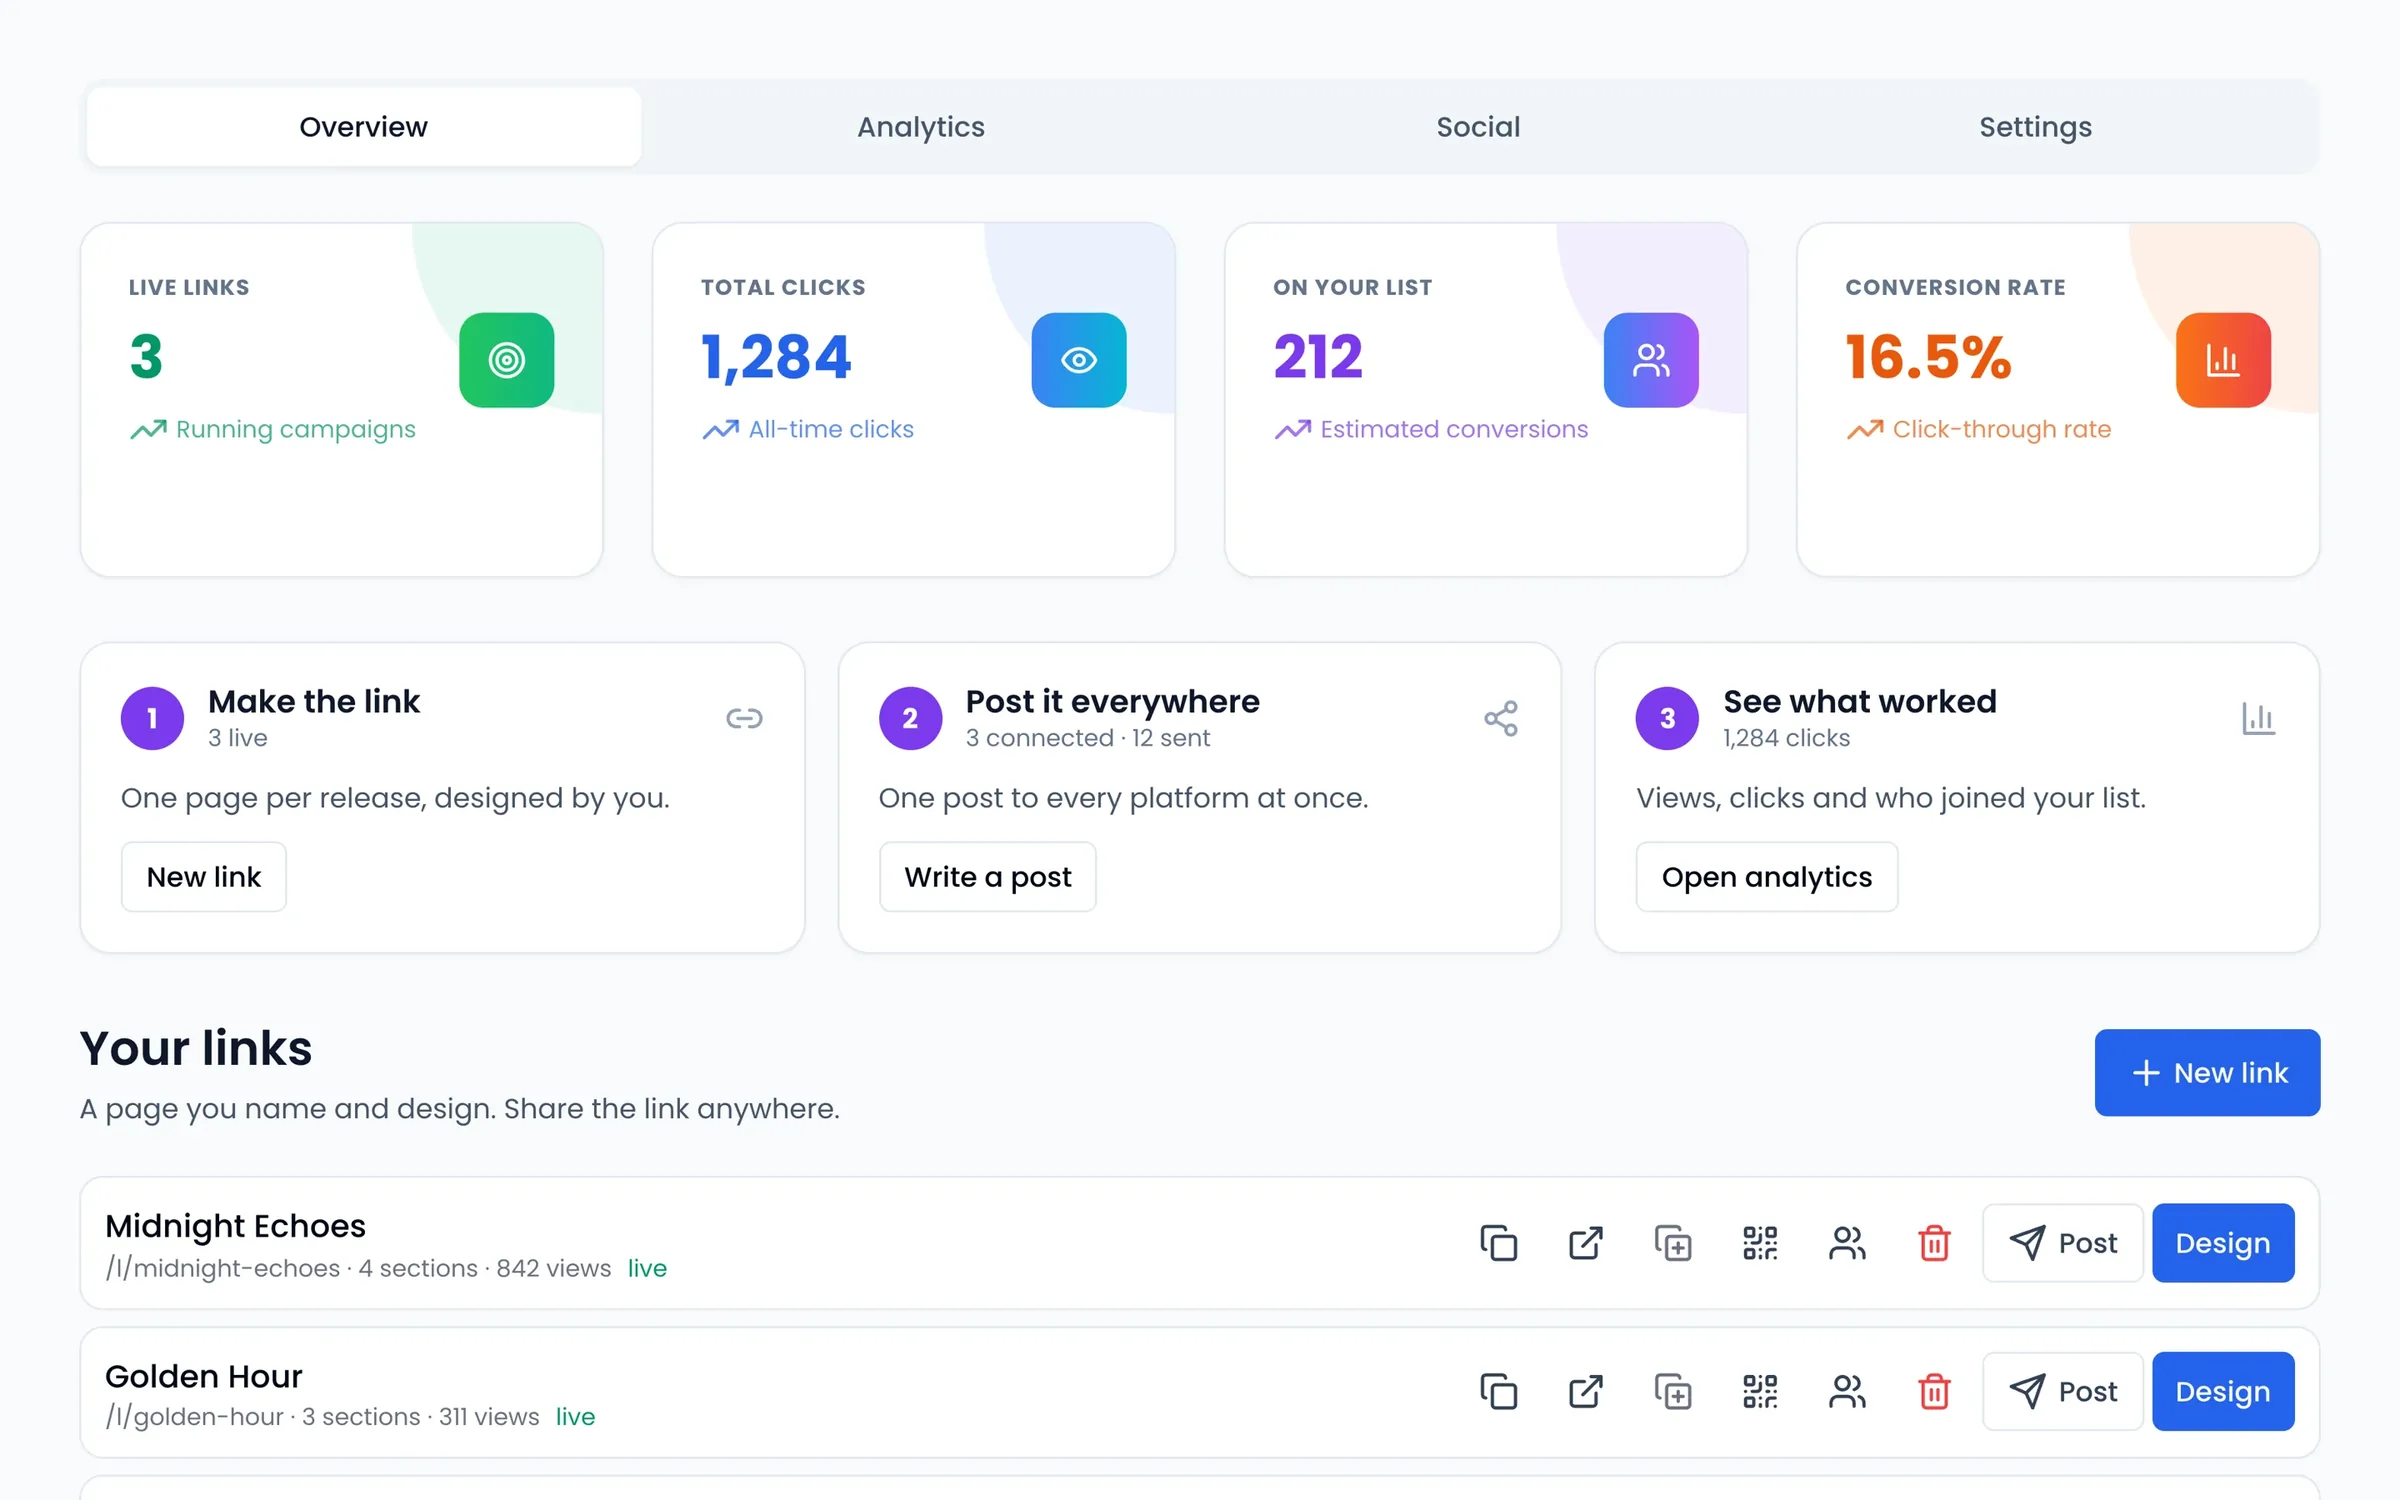
Task: Show QR code for Midnight Echoes
Action: [1760, 1243]
